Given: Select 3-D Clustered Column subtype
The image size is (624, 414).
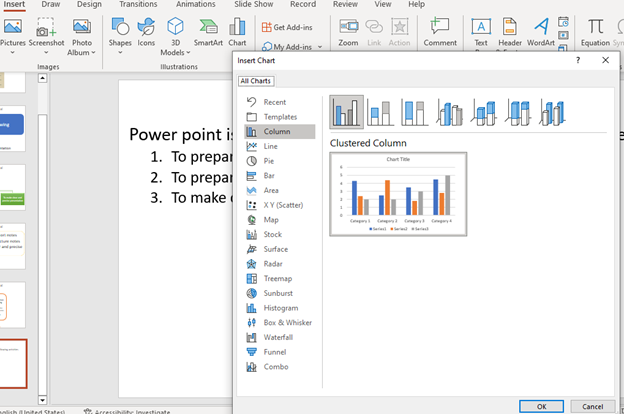Looking at the screenshot, I should coord(449,113).
